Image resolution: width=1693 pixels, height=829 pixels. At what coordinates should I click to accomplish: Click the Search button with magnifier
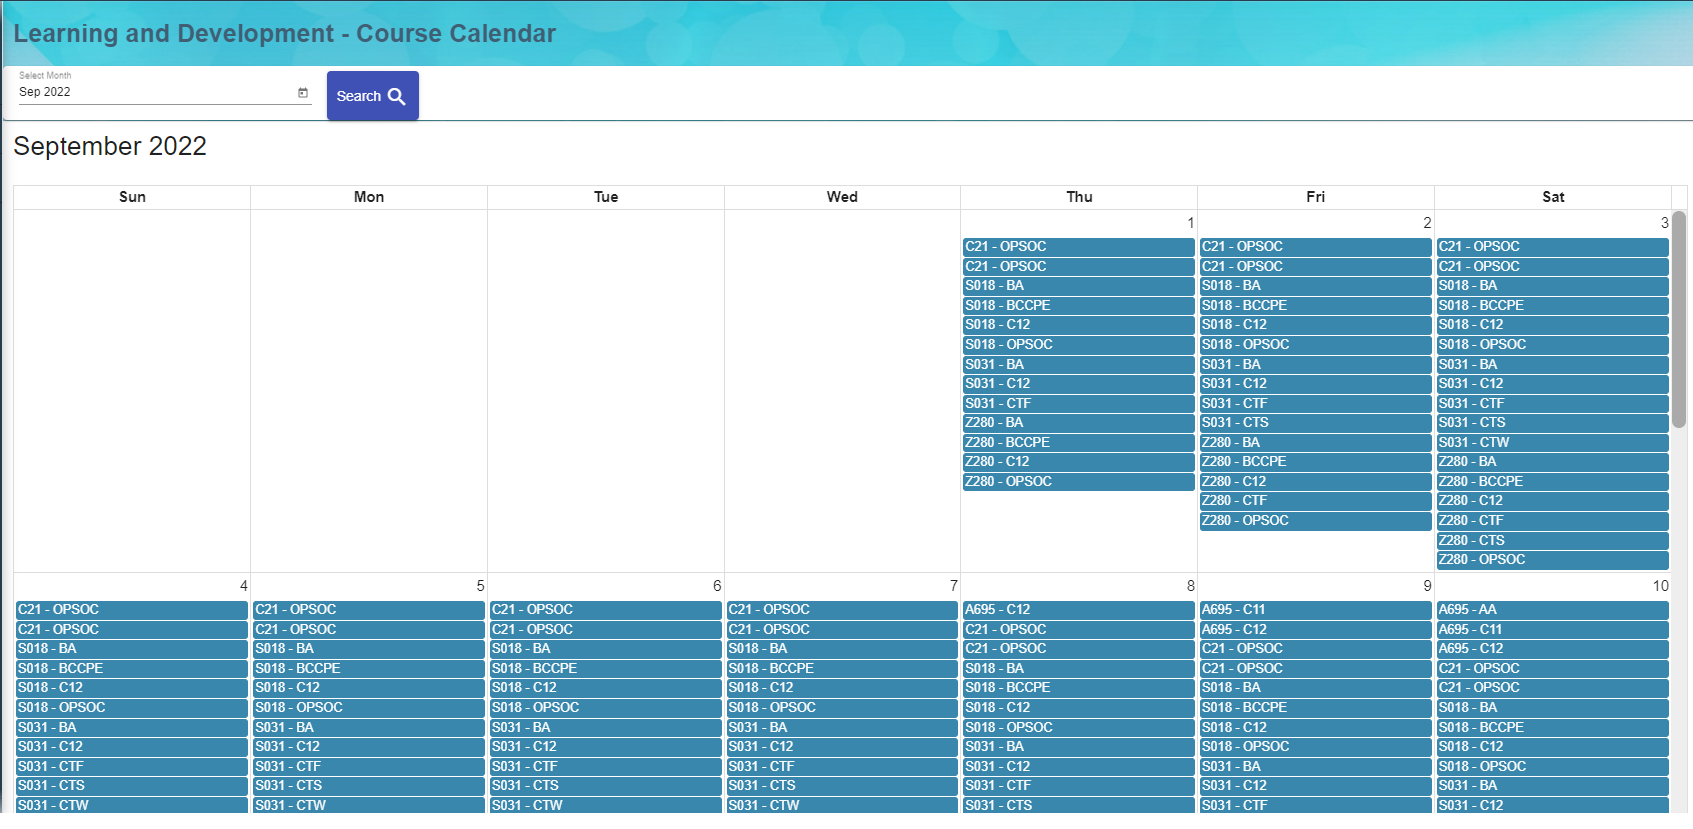(372, 96)
